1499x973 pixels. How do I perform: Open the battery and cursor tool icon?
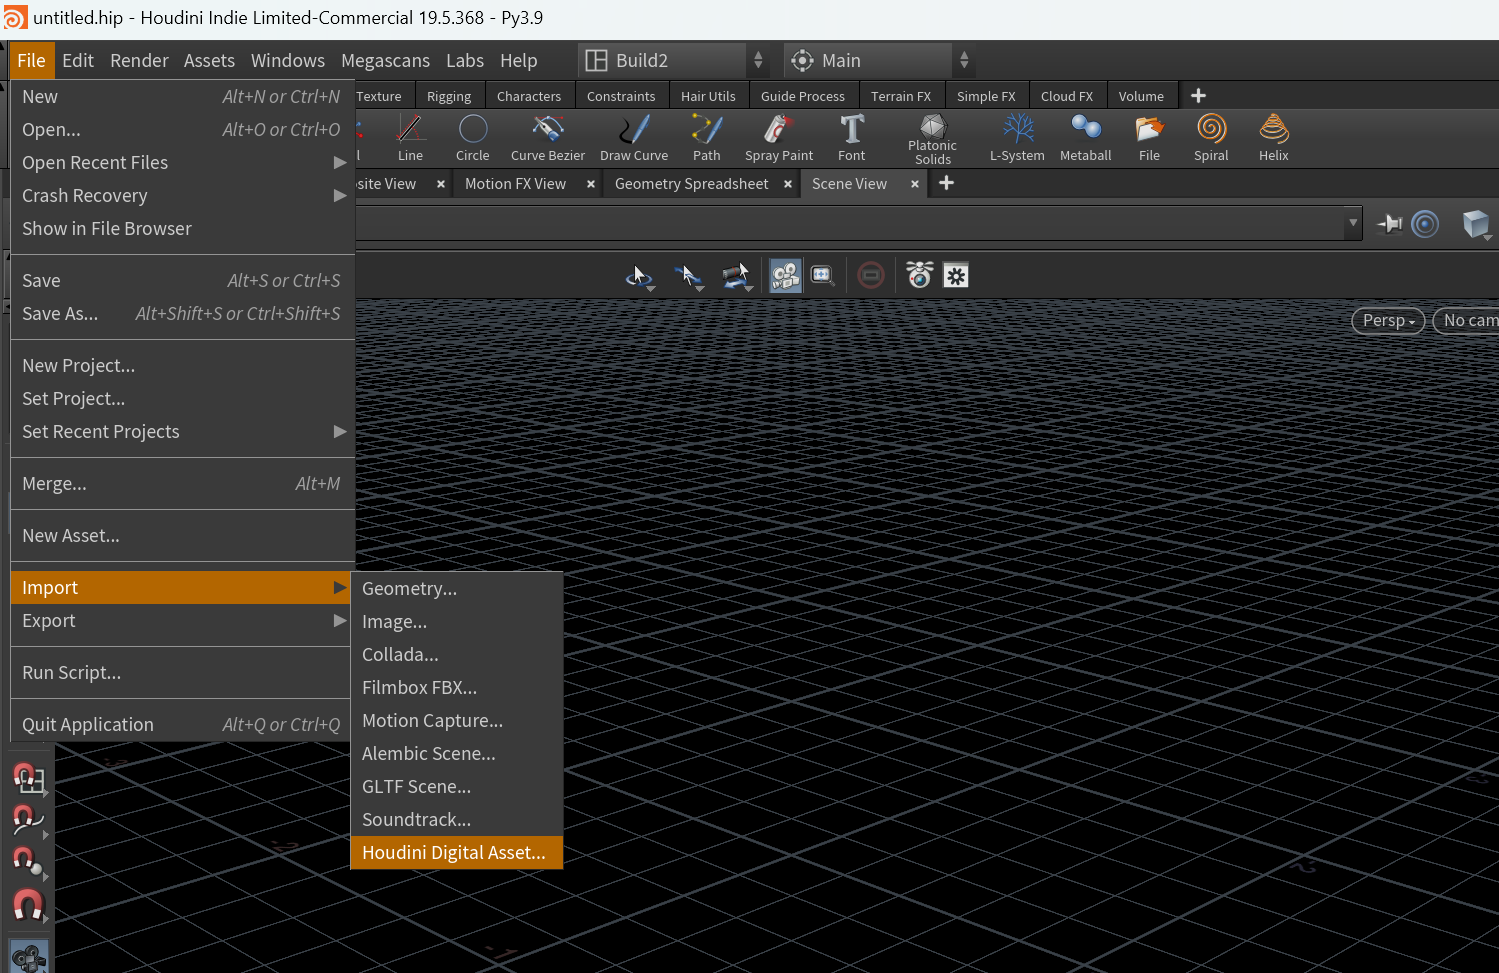[736, 276]
